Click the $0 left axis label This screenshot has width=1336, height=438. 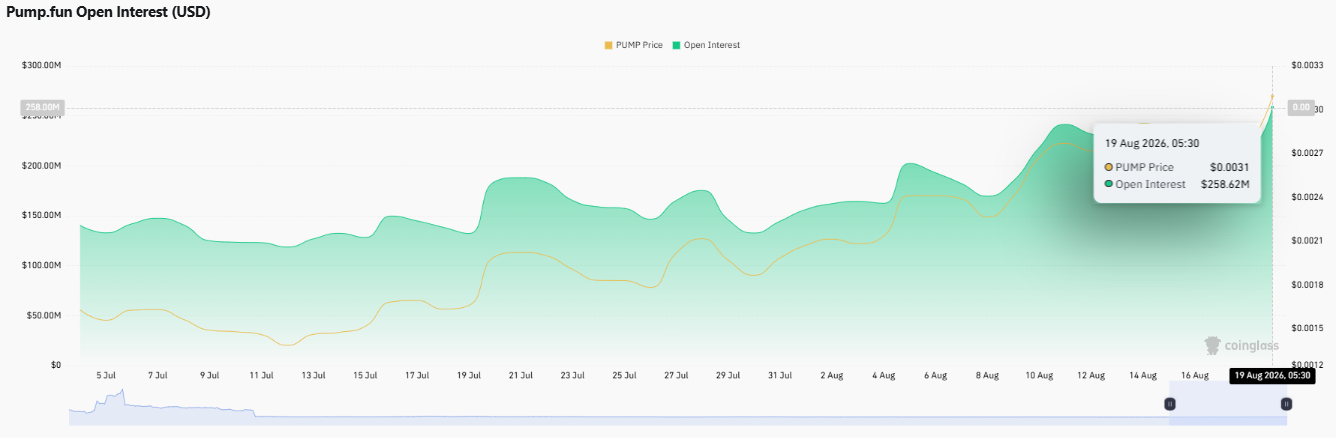click(x=56, y=365)
